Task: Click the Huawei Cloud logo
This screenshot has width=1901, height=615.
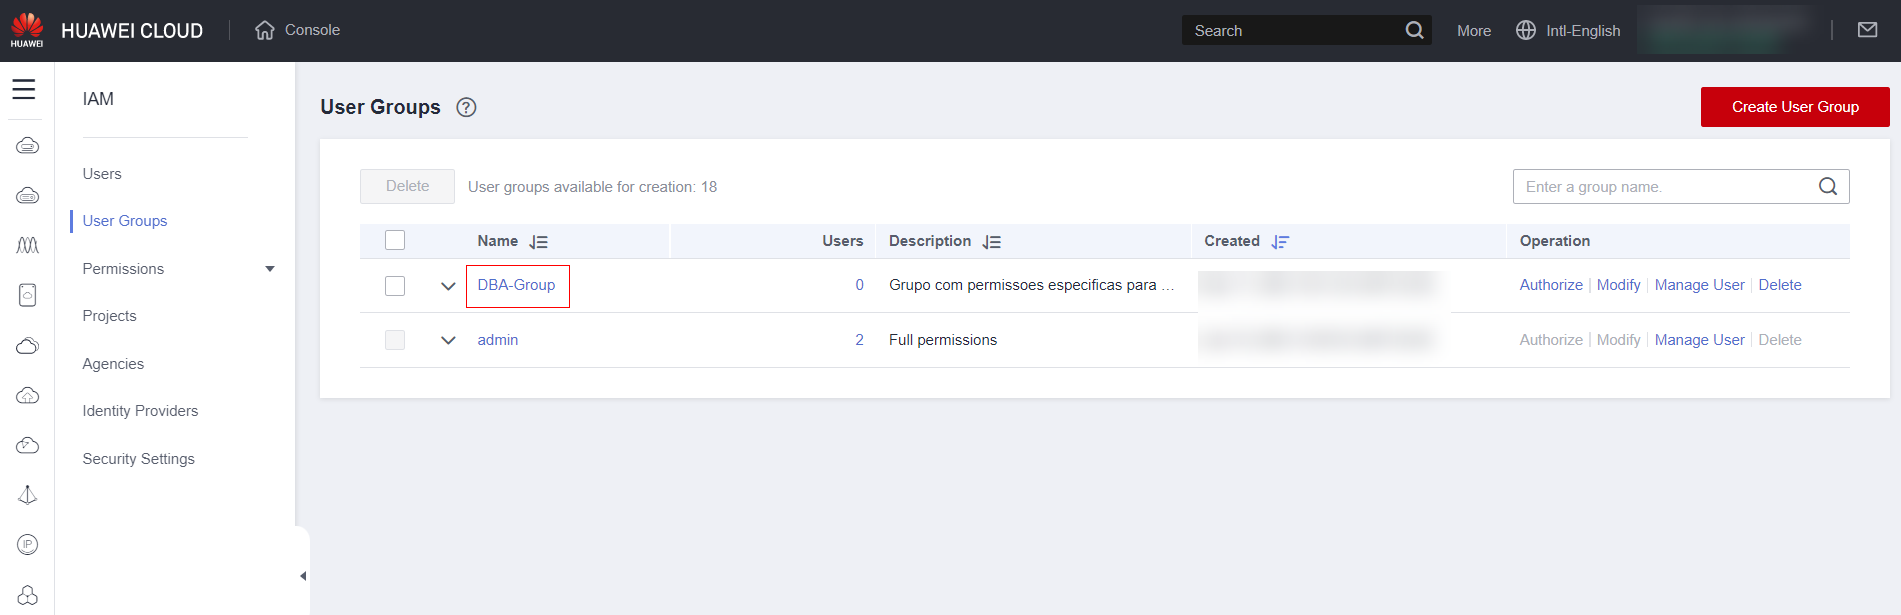Action: tap(27, 30)
